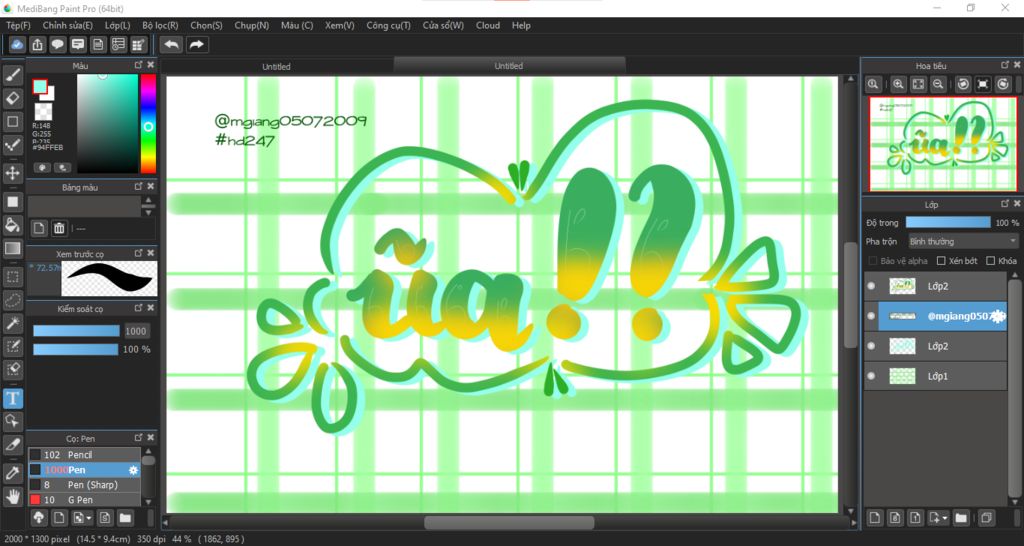Click the Redo arrow

196,44
